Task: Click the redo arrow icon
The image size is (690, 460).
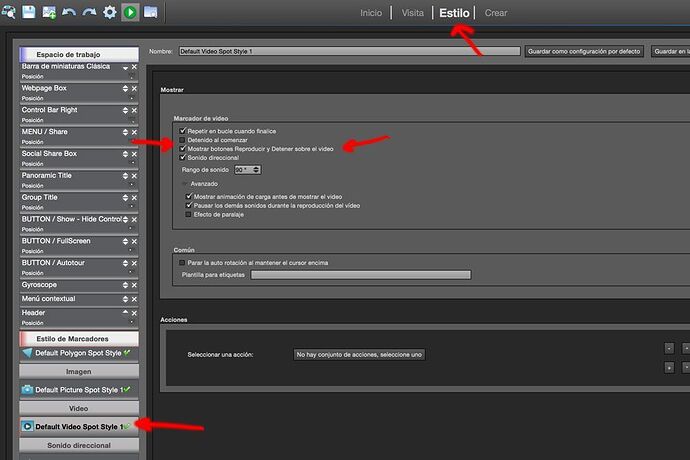Action: point(89,11)
